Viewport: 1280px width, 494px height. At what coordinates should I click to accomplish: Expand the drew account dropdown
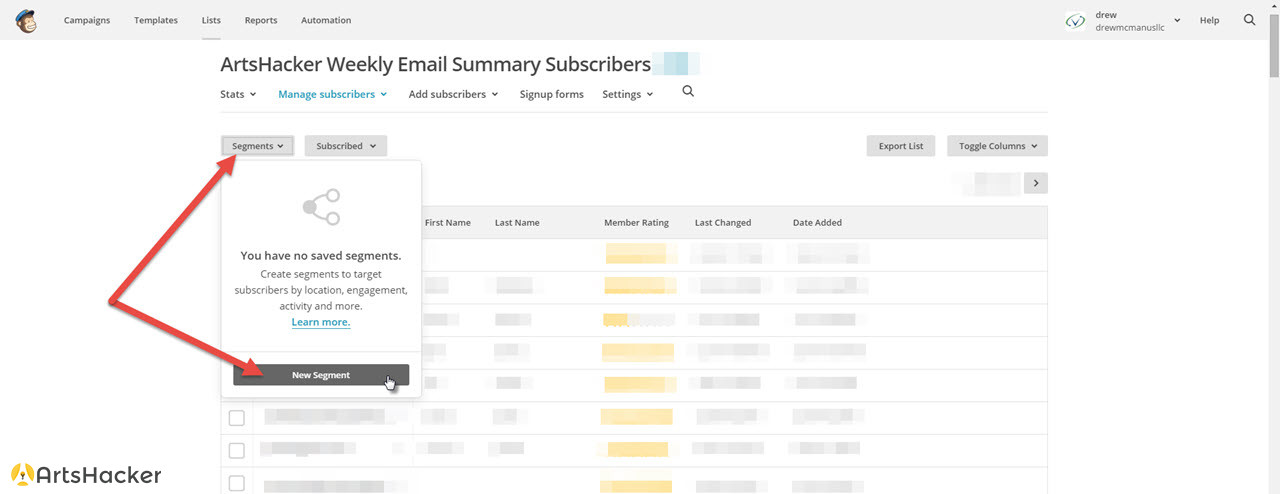pos(1138,21)
